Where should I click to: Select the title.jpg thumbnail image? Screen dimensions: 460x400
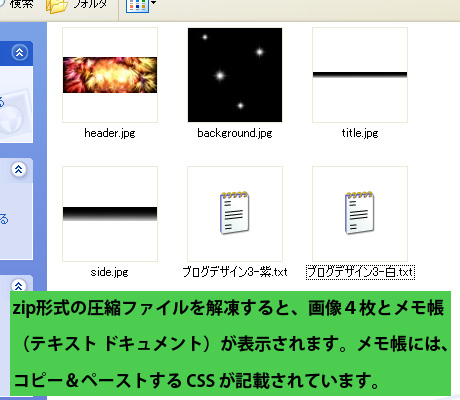tap(360, 75)
